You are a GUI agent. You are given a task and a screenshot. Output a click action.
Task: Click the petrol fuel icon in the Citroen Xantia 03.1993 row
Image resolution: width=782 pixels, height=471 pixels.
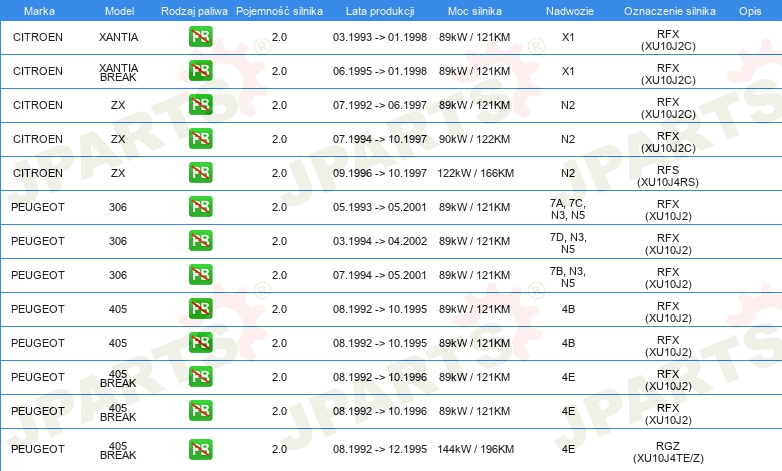click(x=200, y=37)
